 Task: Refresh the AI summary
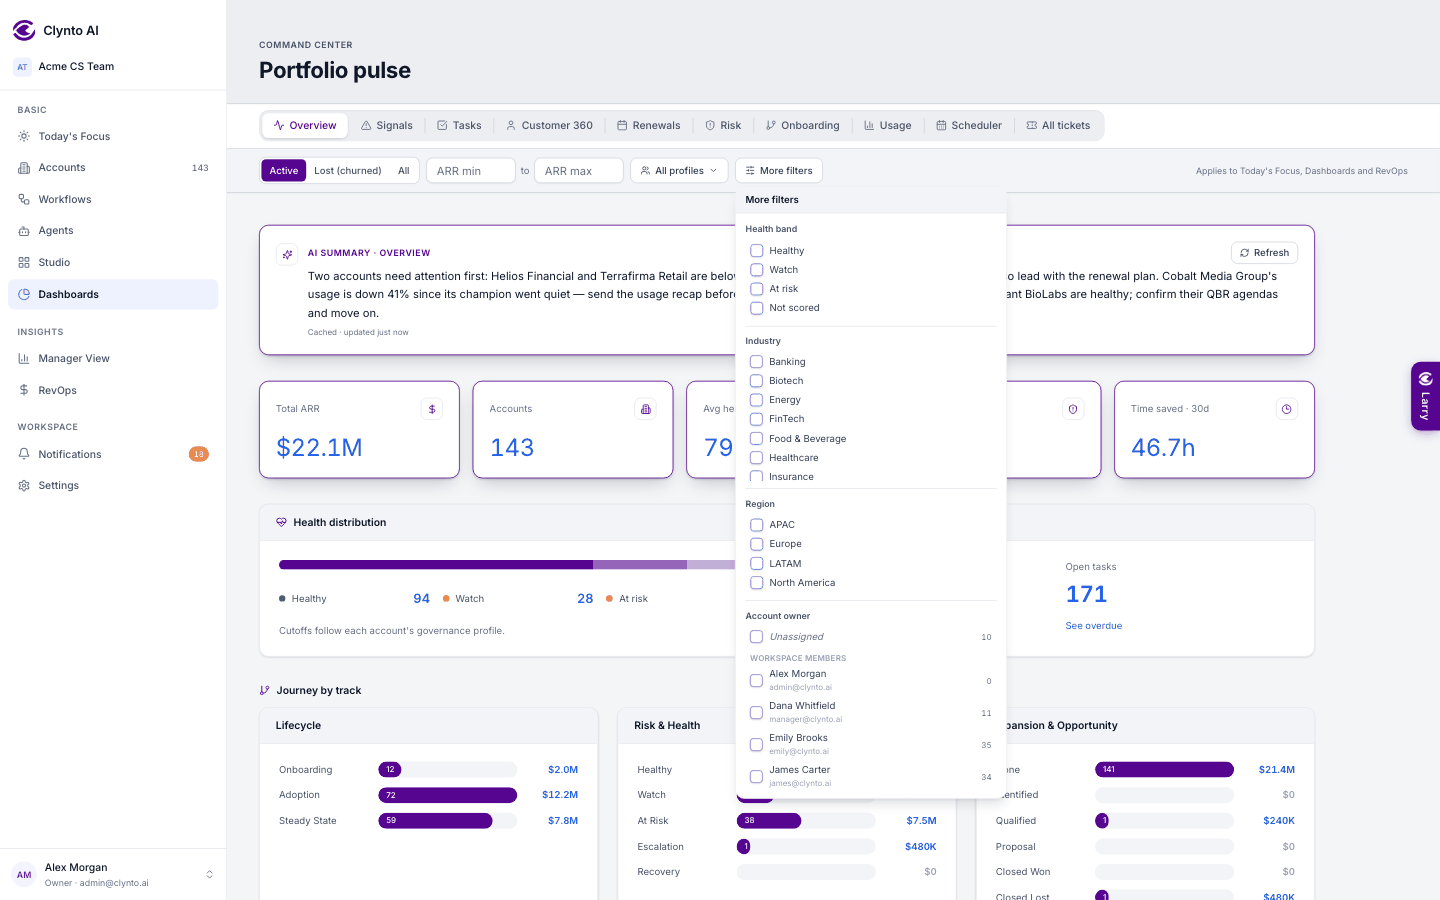(x=1264, y=253)
